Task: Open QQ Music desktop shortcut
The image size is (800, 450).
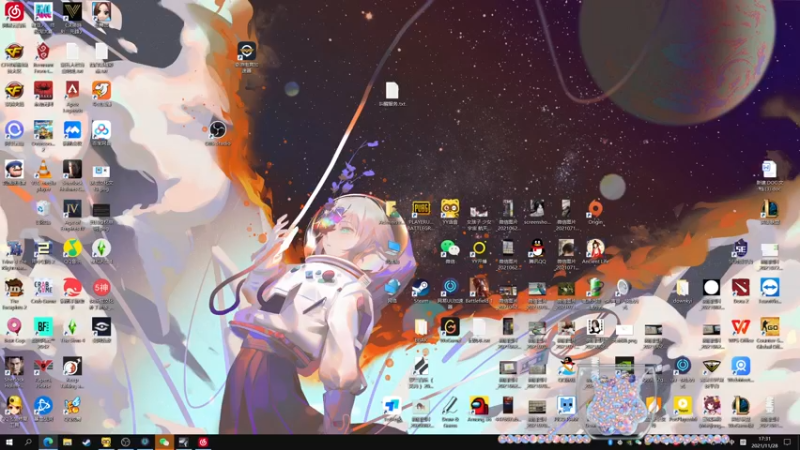Action: 72,248
